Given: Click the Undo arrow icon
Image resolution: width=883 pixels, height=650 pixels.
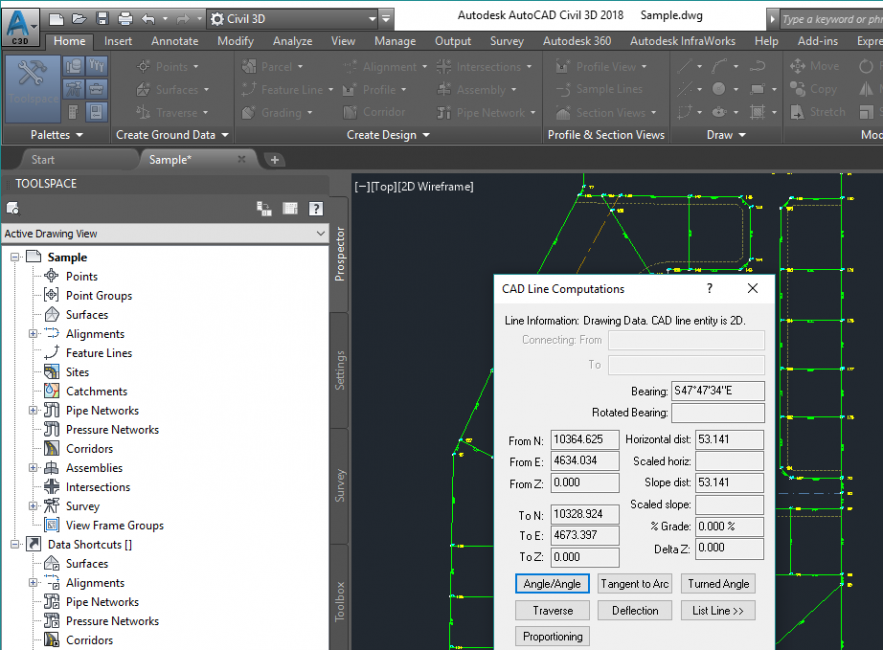Looking at the screenshot, I should [149, 19].
